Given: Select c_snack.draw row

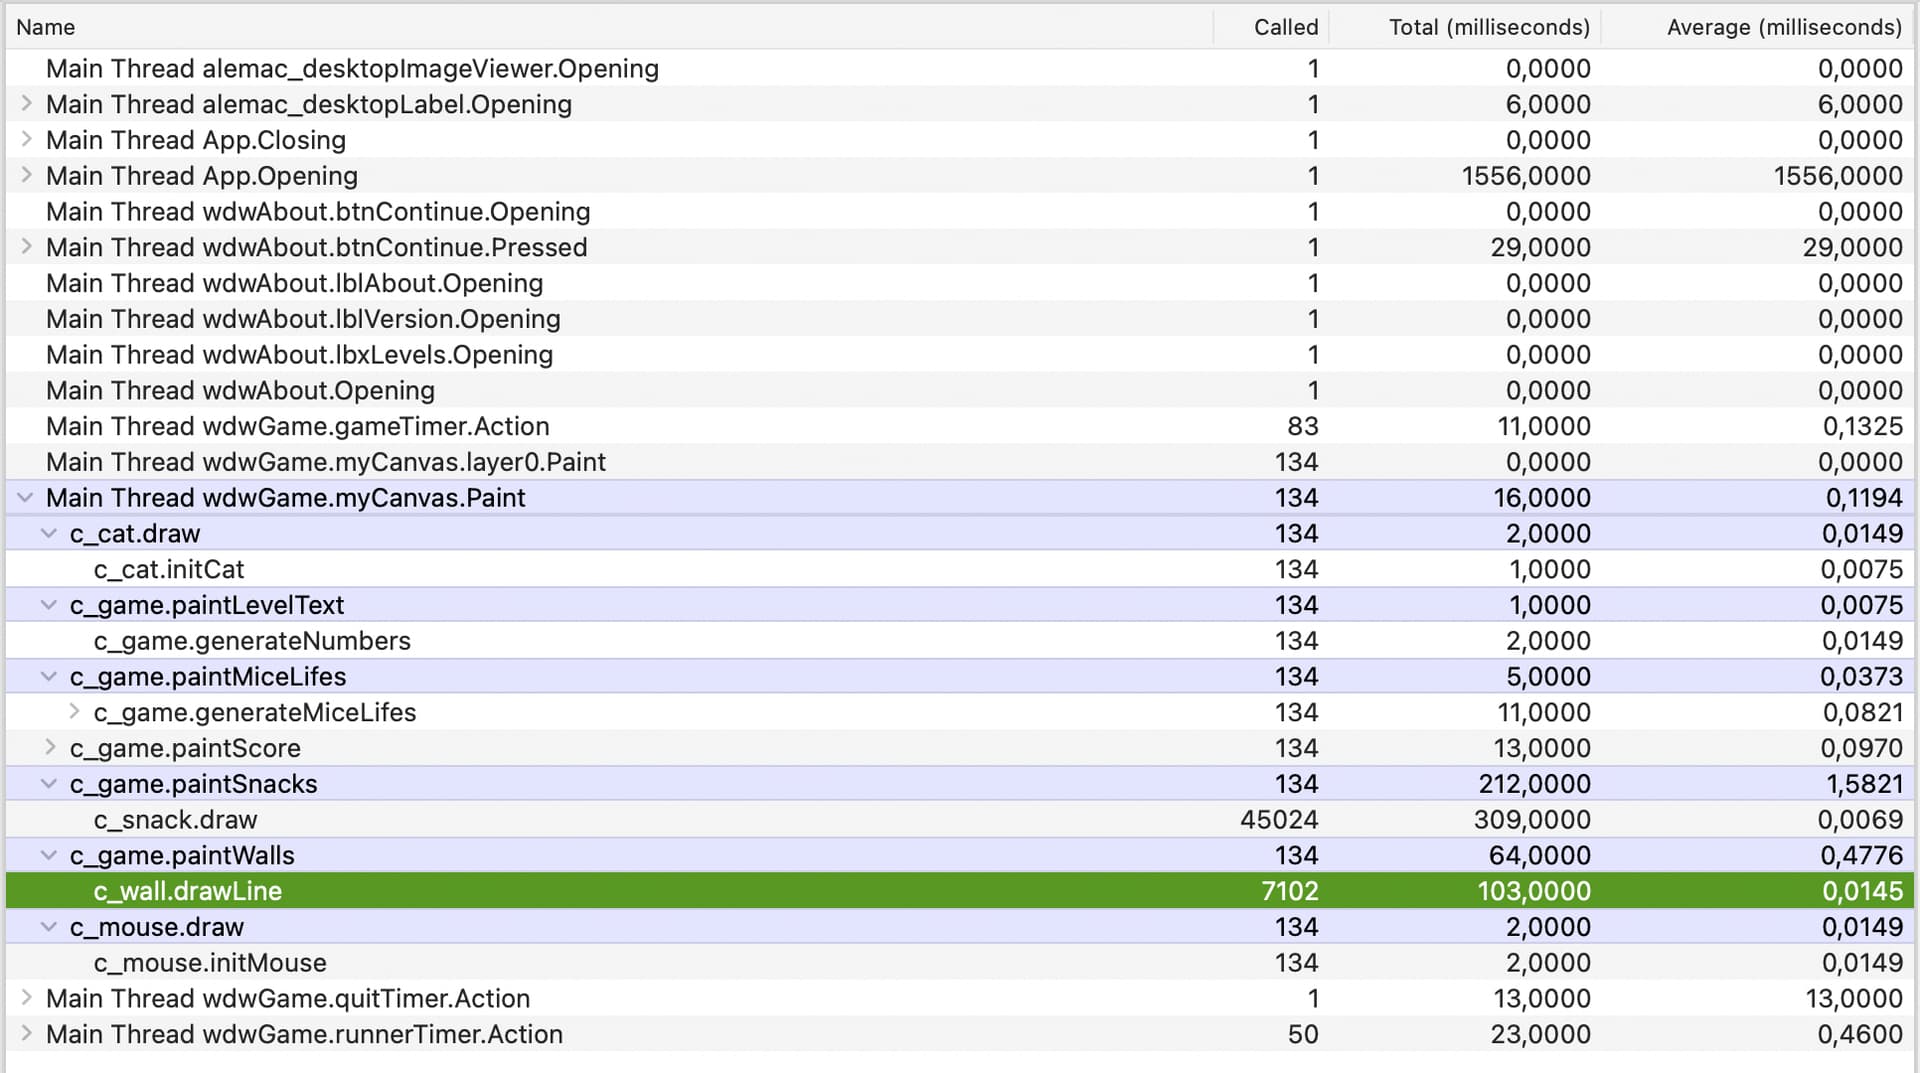Looking at the screenshot, I should [960, 820].
